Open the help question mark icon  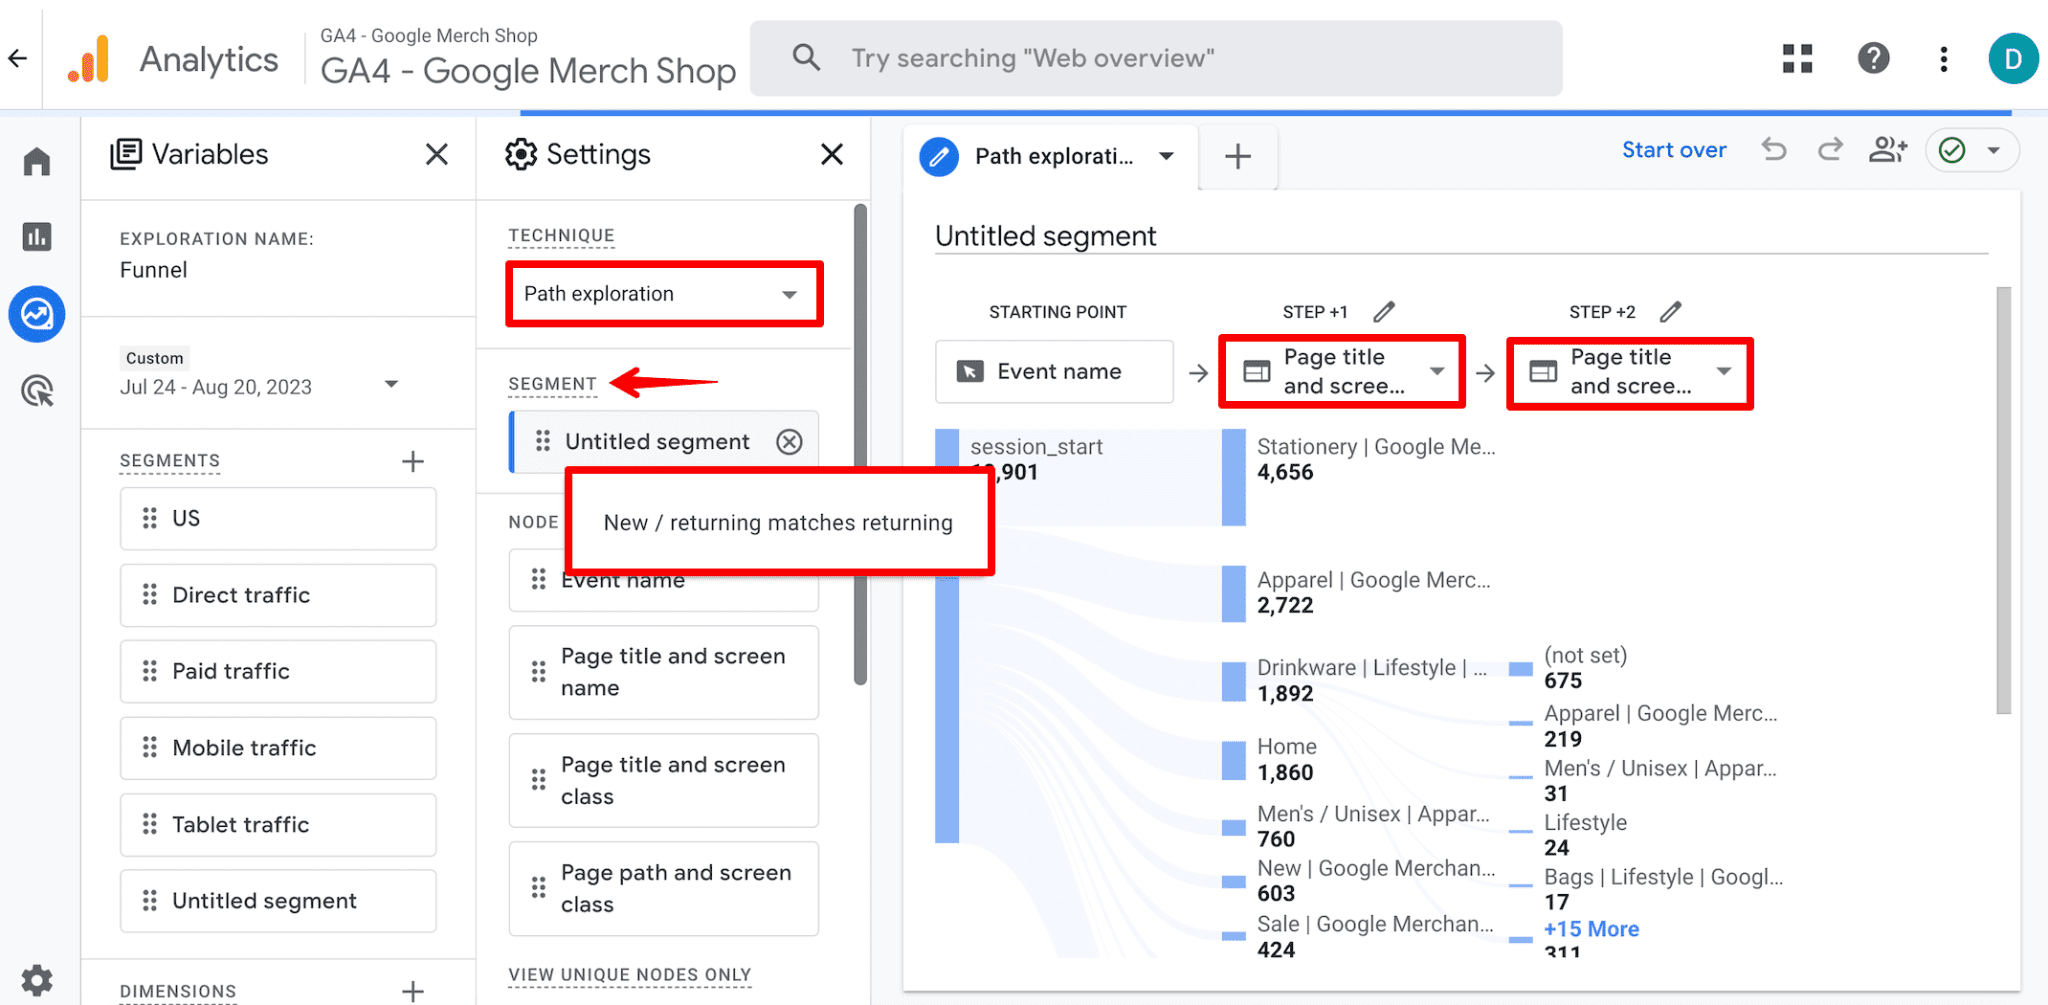coord(1873,59)
